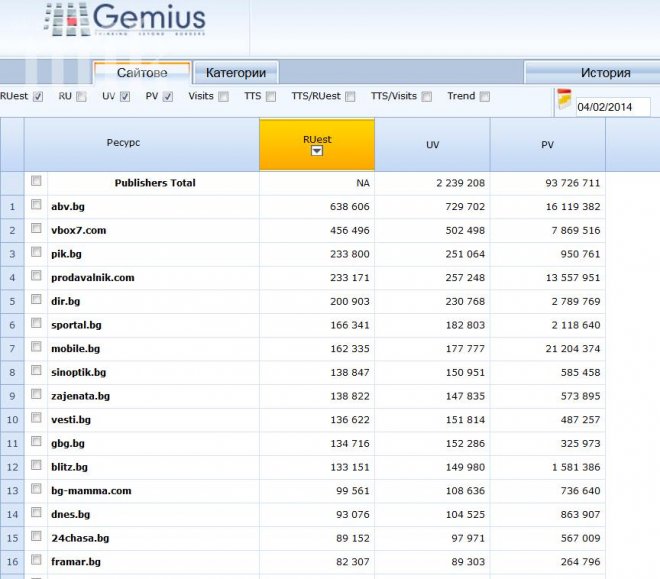Click the sinoptik.bg resource name

coord(79,372)
